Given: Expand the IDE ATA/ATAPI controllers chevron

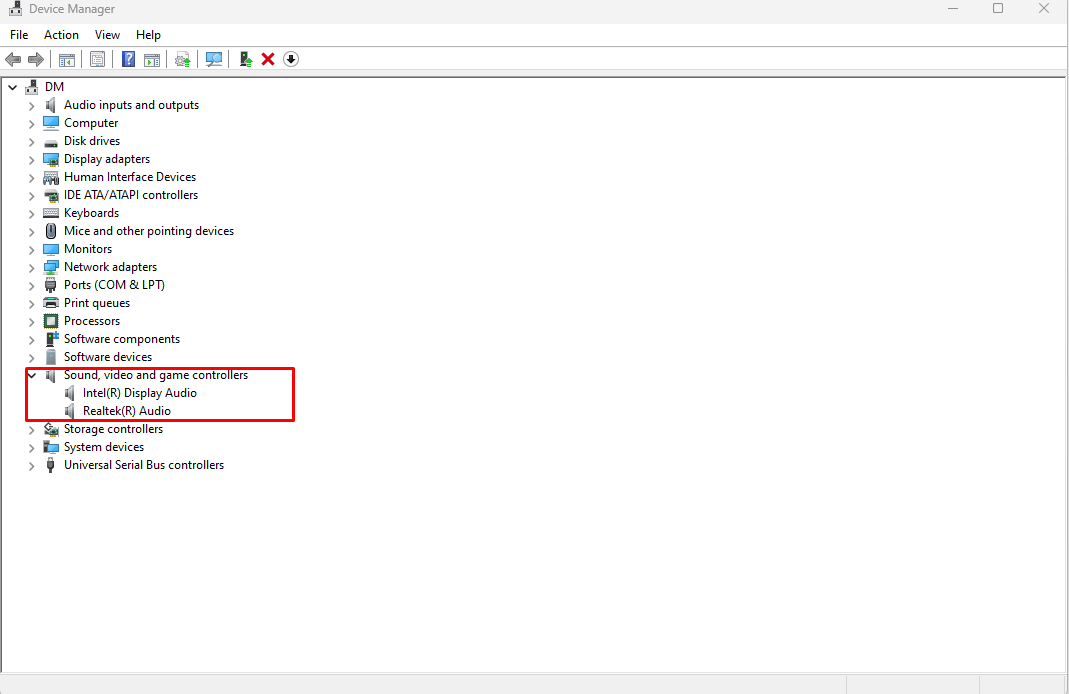Looking at the screenshot, I should (31, 196).
